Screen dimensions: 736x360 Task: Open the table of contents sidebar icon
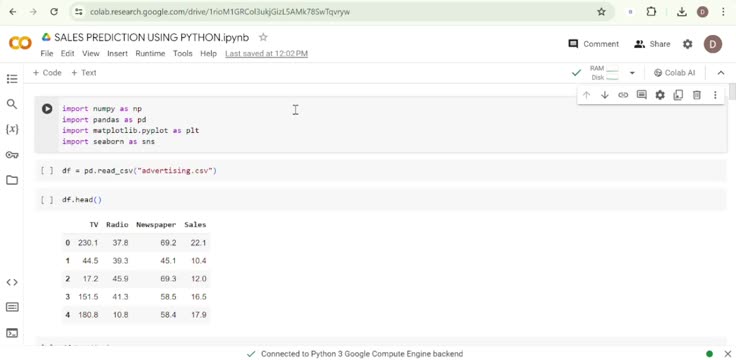[12, 79]
